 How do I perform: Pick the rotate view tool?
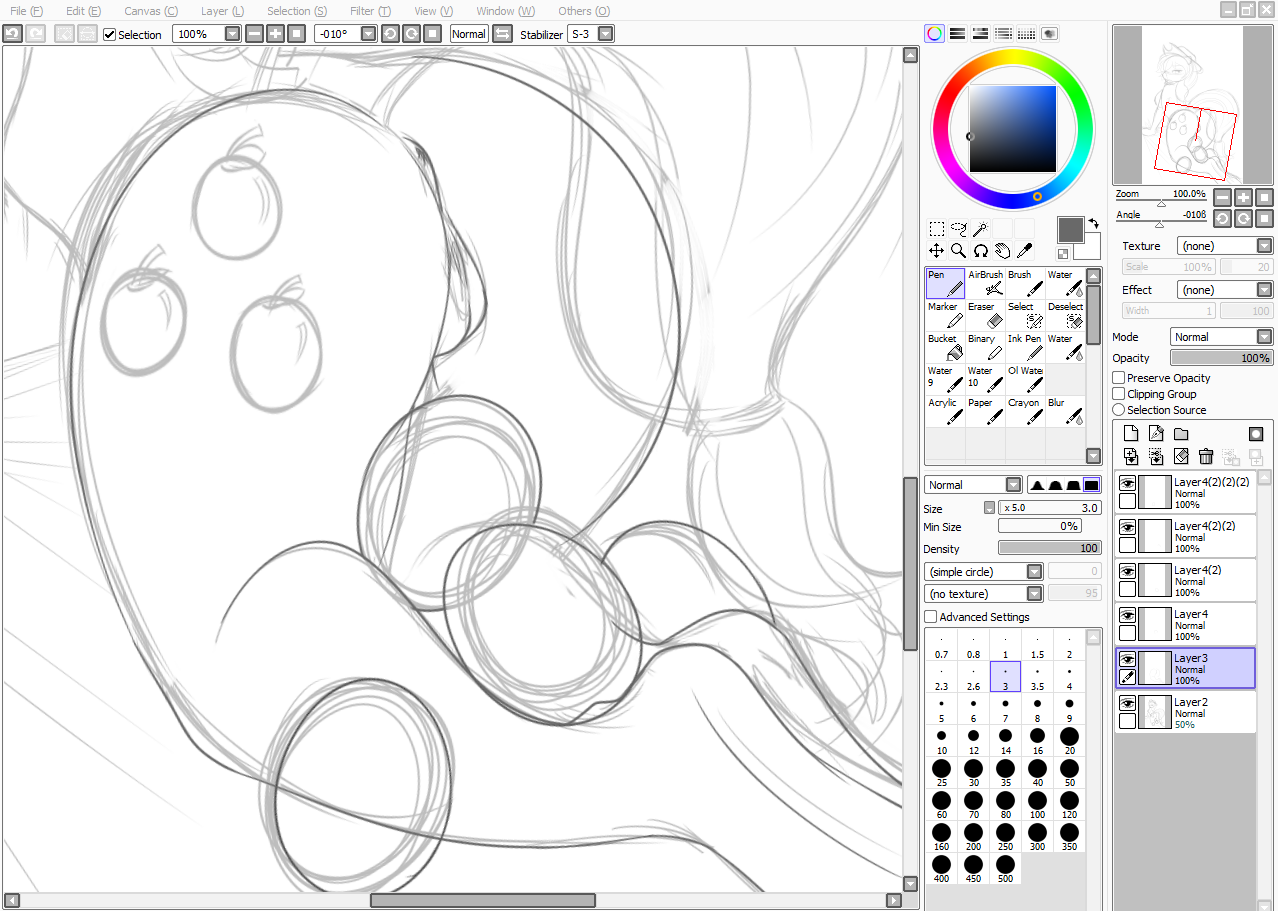coord(980,251)
